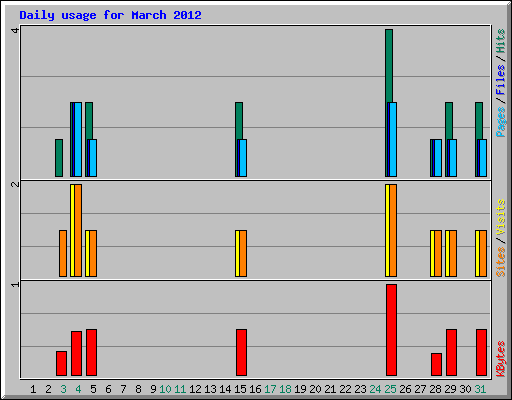512x400 pixels.
Task: Click the y-axis value 1 of the bottom chart
Action: (15, 284)
